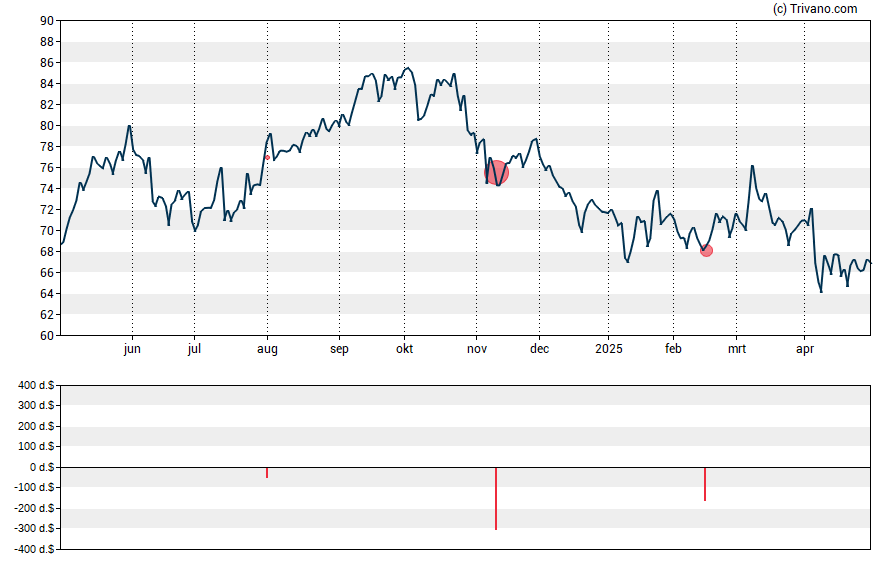
Task: Click the '-100 d.$' axis label
Action: (x=35, y=487)
